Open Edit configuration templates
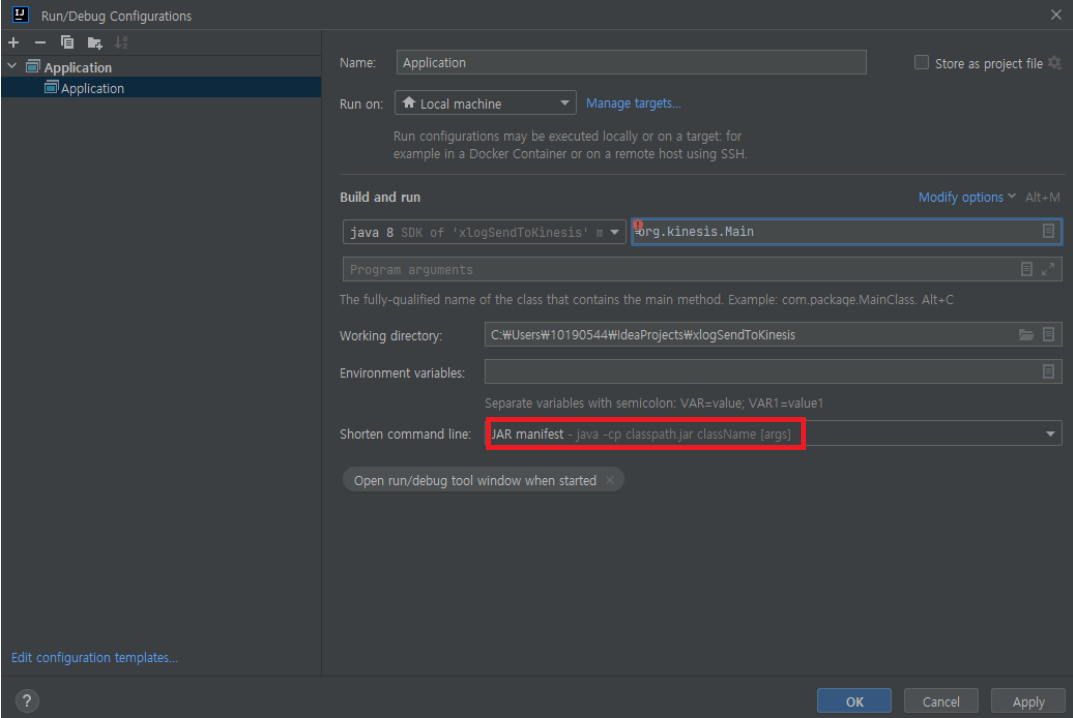The width and height of the screenshot is (1073, 718). pos(94,657)
